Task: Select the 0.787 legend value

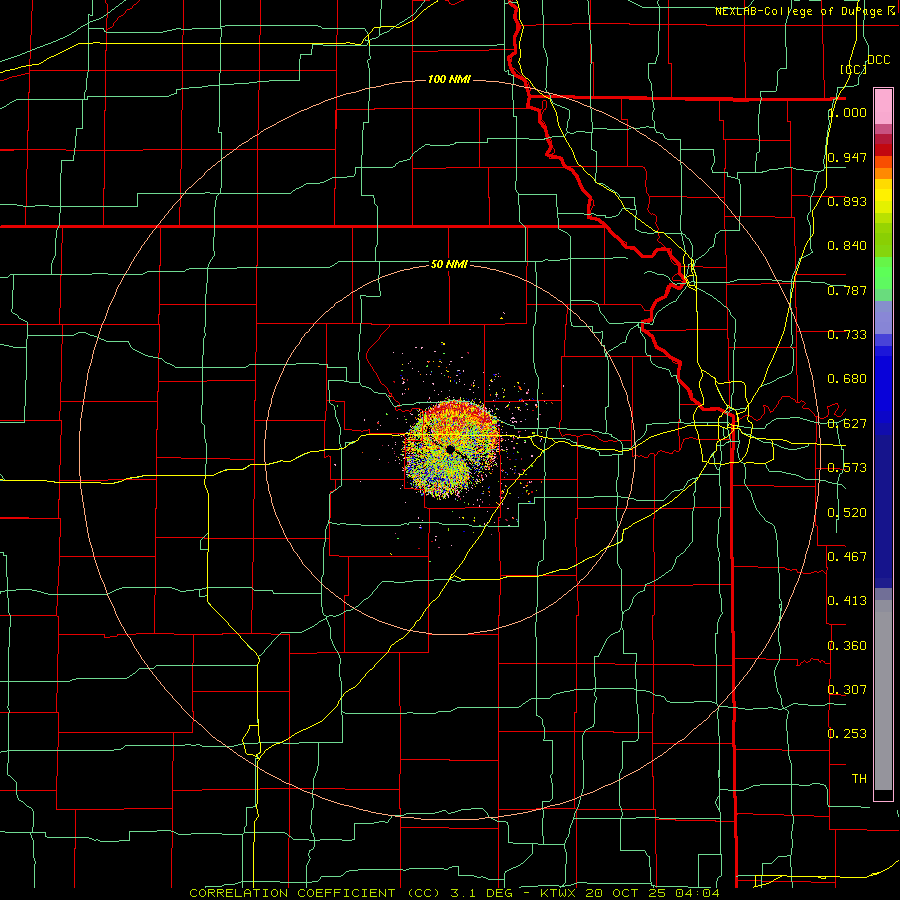Action: click(847, 290)
